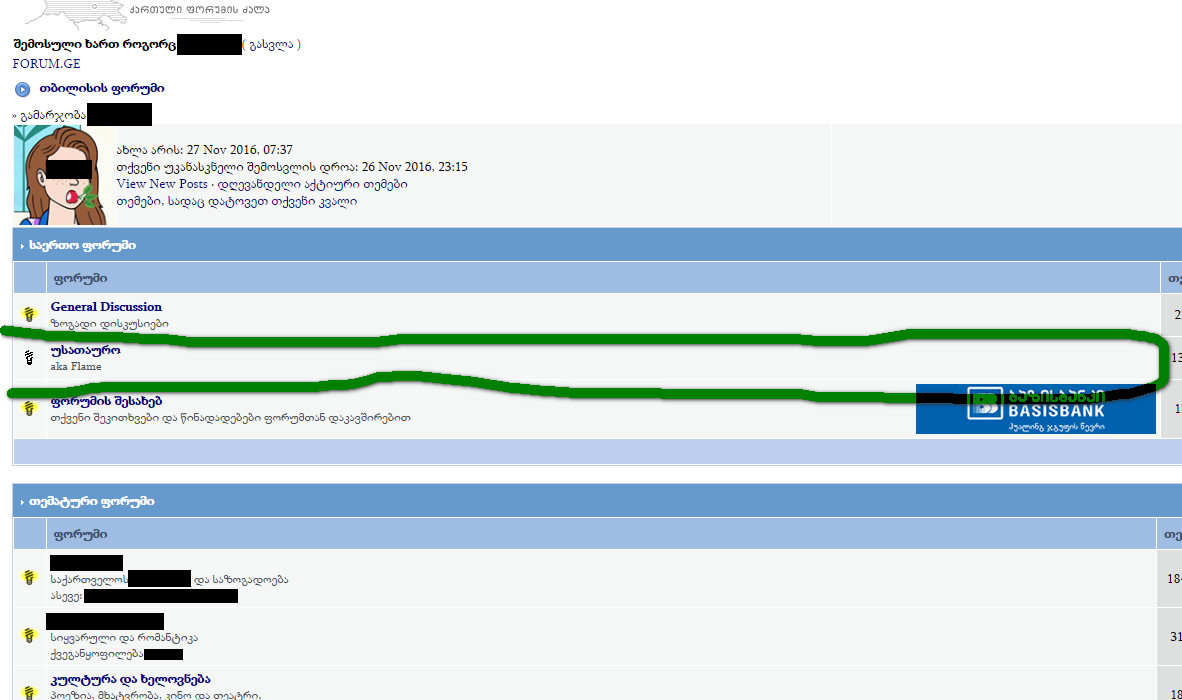Click the ფორუმი column header in საერთო ფორუმი table
Screen dimensions: 1182x700
pos(80,278)
